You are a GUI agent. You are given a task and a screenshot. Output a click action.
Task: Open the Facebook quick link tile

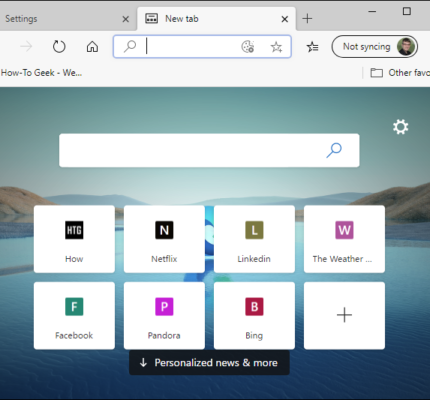[74, 316]
